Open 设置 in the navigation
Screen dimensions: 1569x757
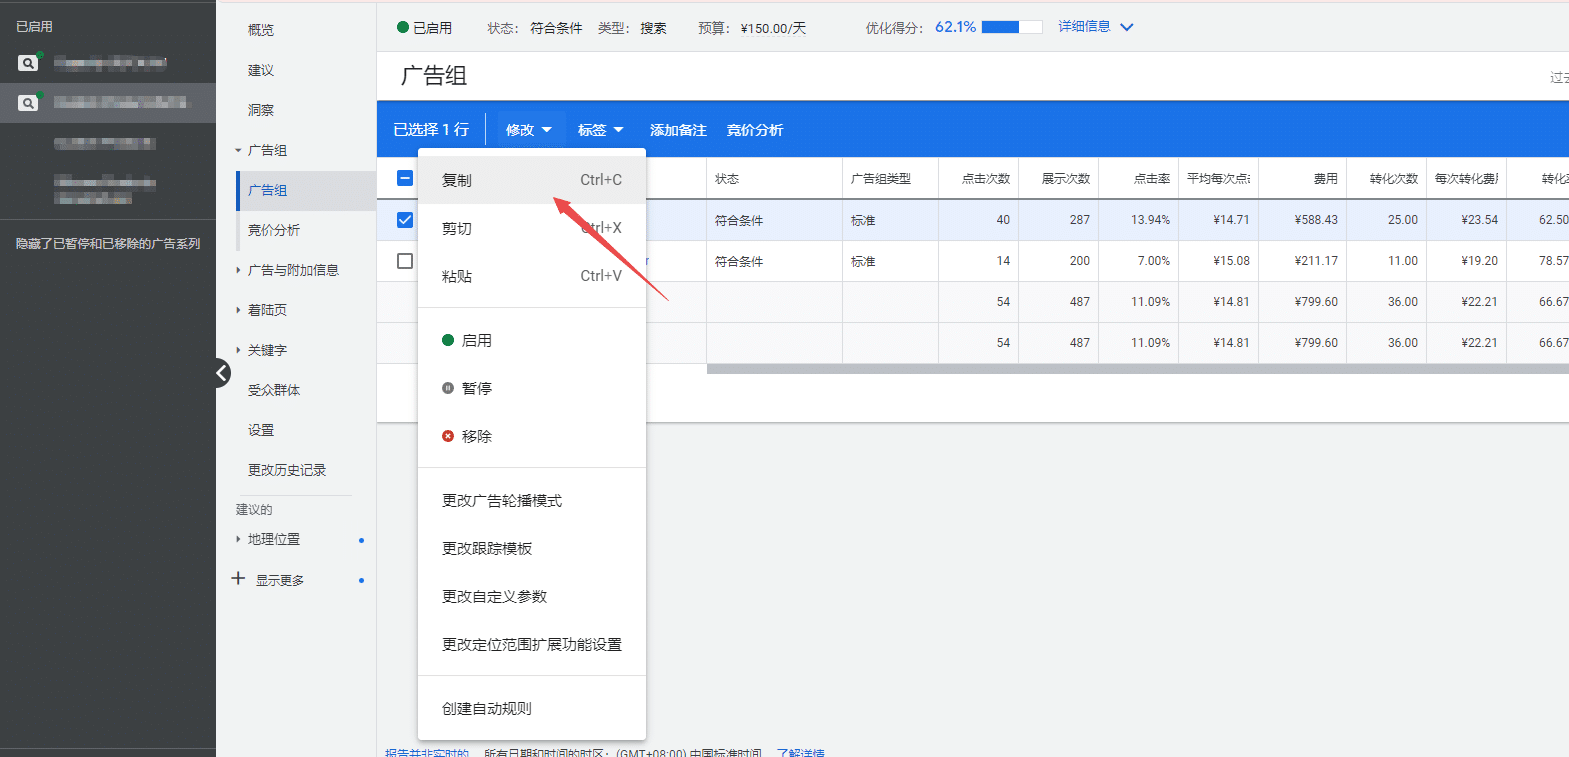pos(261,430)
